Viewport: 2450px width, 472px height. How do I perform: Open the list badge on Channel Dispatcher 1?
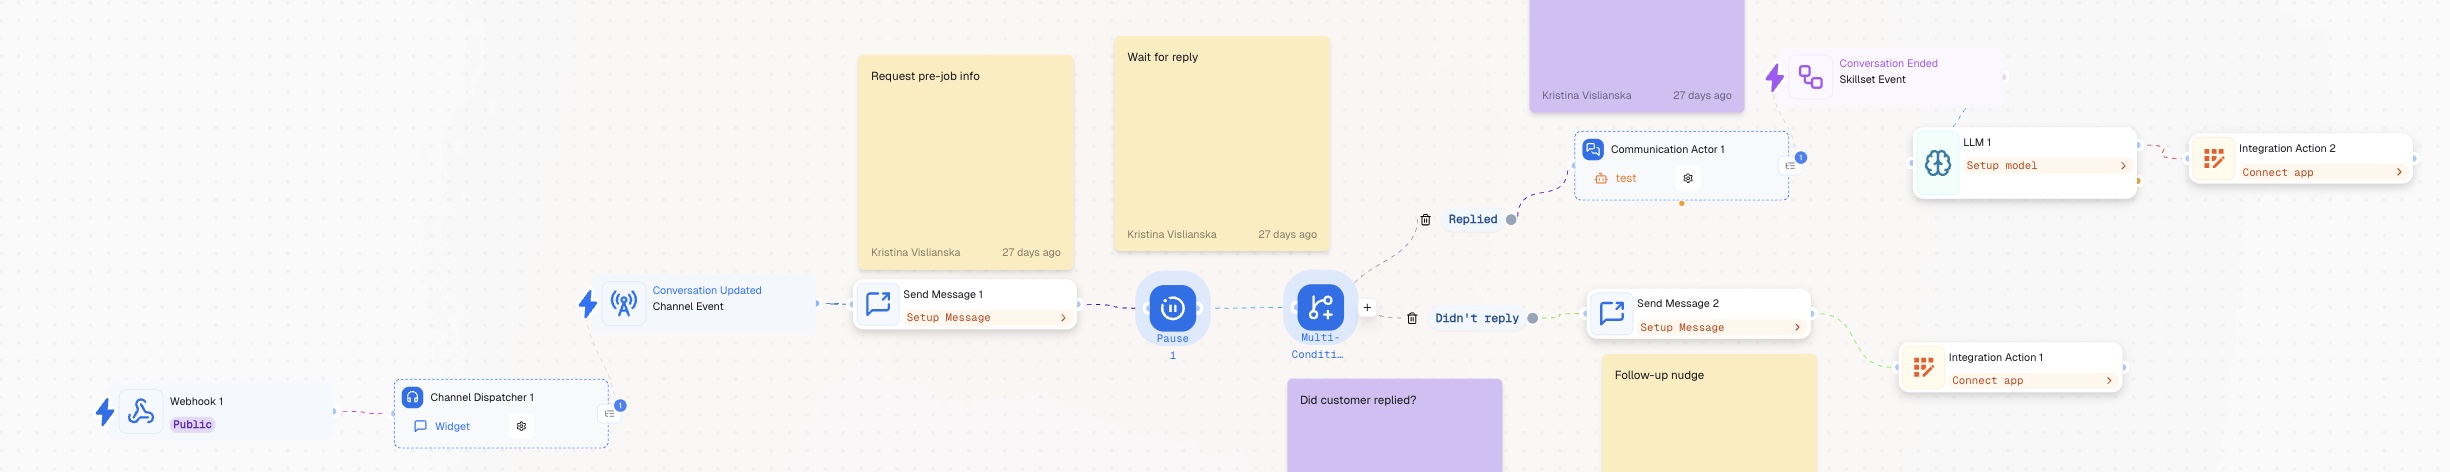609,413
